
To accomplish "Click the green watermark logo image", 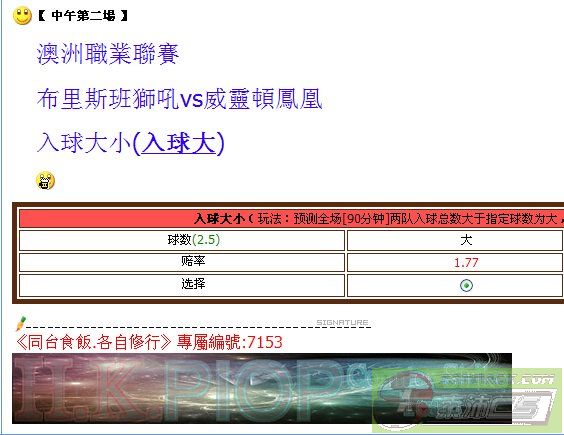I will click(x=467, y=399).
